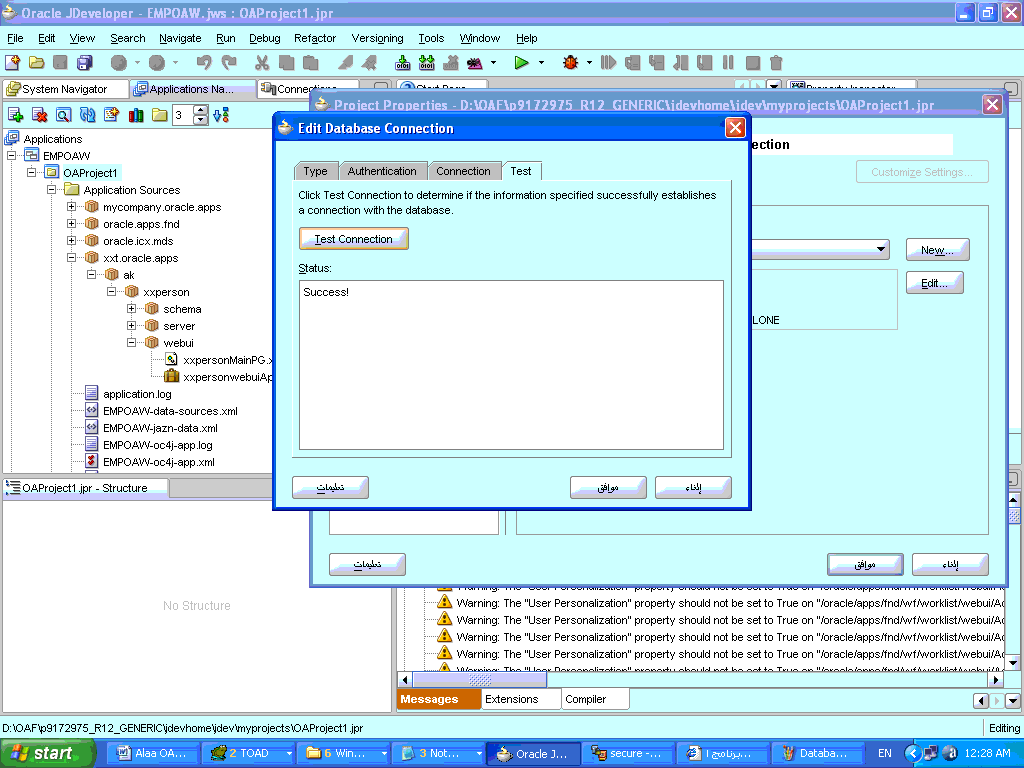
Task: Open the Run toolbar dropdown arrow
Action: point(541,63)
